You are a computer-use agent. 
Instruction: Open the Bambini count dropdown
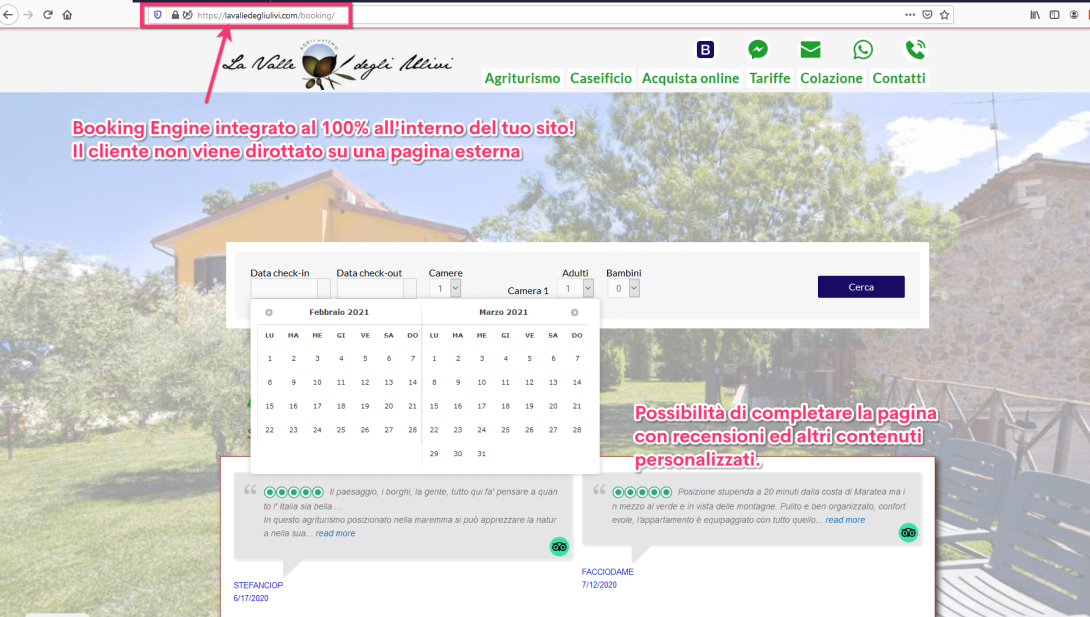click(623, 288)
